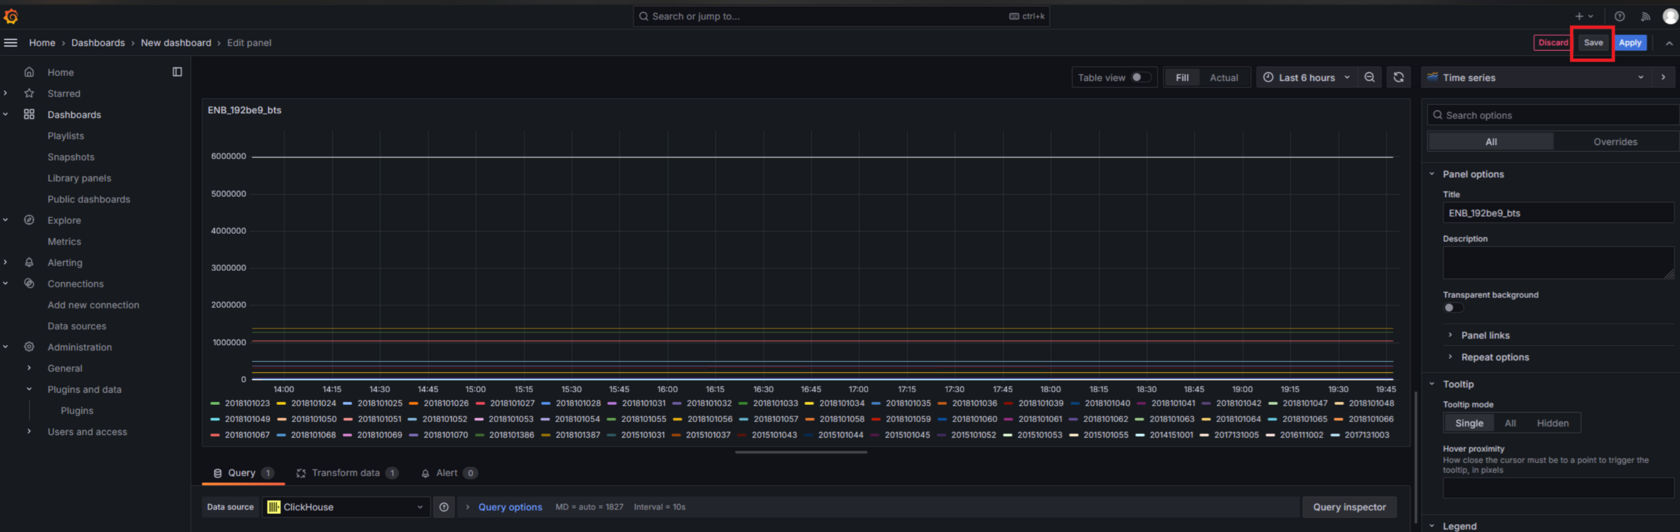Open the ClickHouse data source dropdown

(x=345, y=507)
